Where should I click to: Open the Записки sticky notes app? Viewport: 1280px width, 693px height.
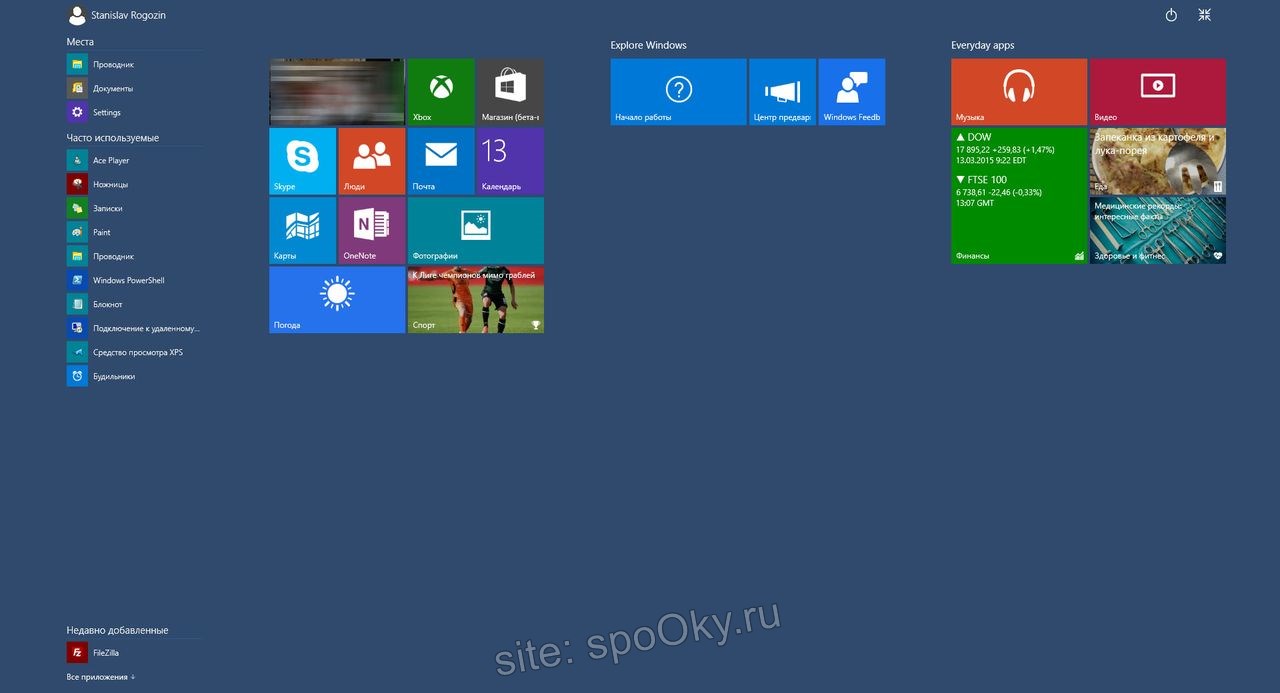134,209
